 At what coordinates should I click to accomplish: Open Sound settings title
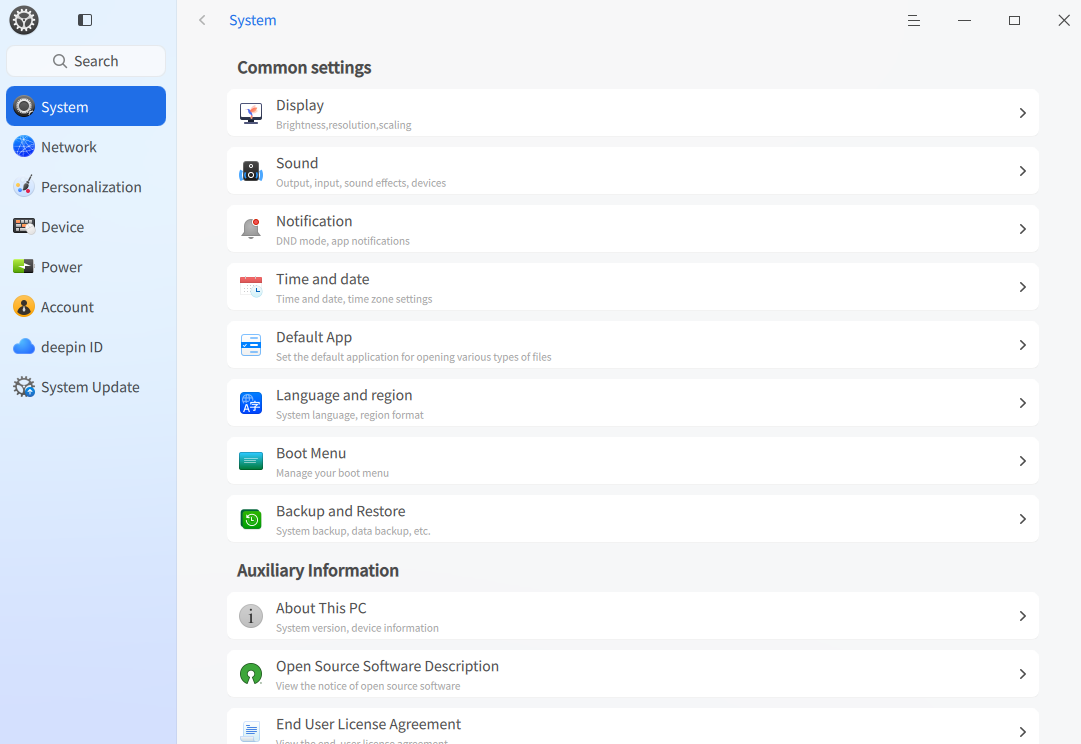point(297,163)
